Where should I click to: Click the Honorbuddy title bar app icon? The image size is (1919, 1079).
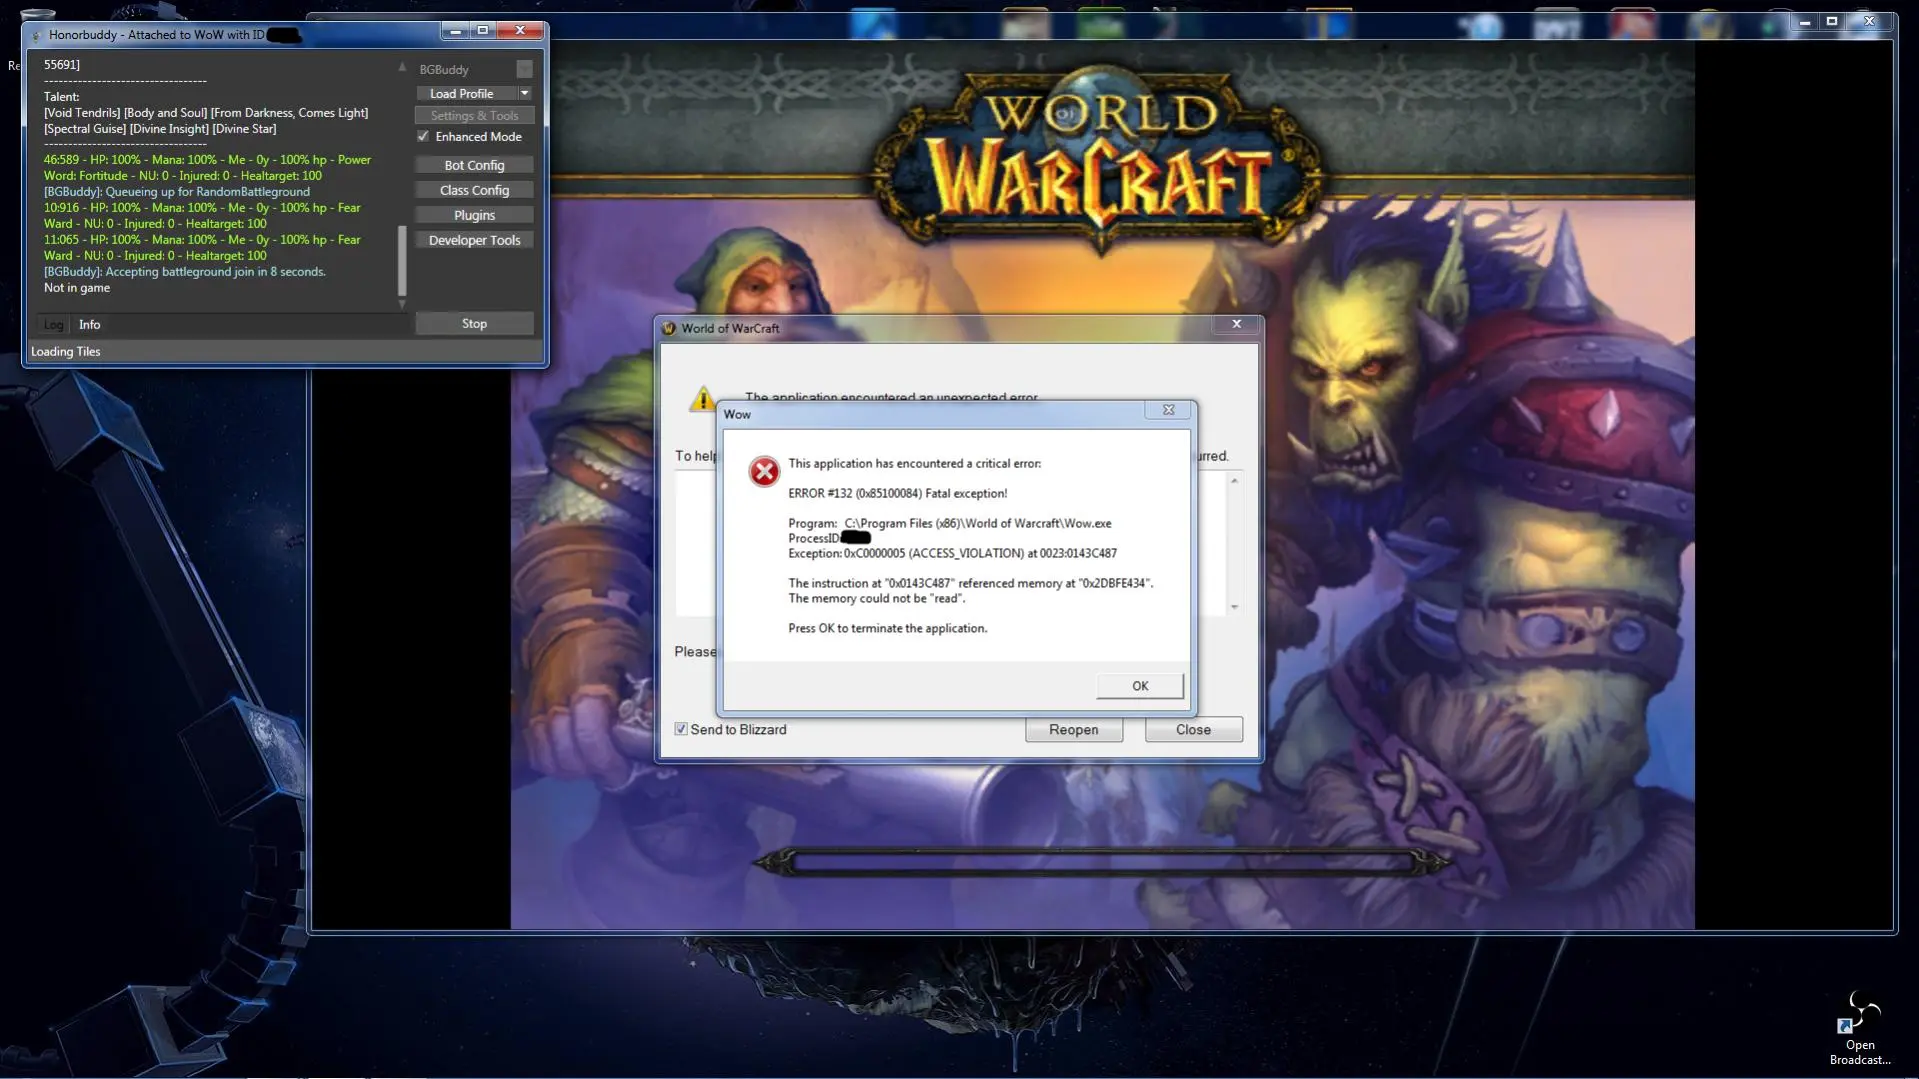tap(36, 35)
